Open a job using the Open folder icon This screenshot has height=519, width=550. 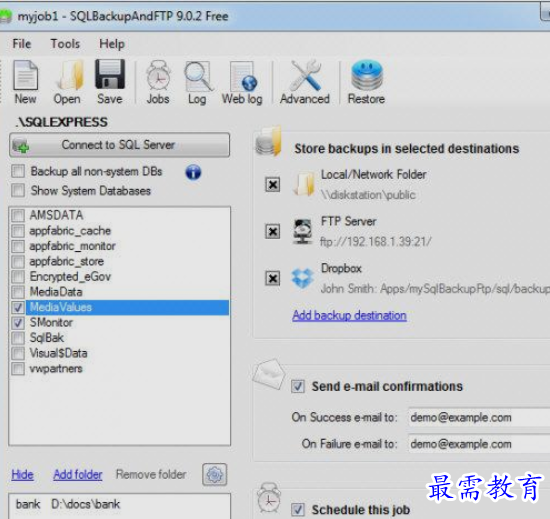point(67,82)
